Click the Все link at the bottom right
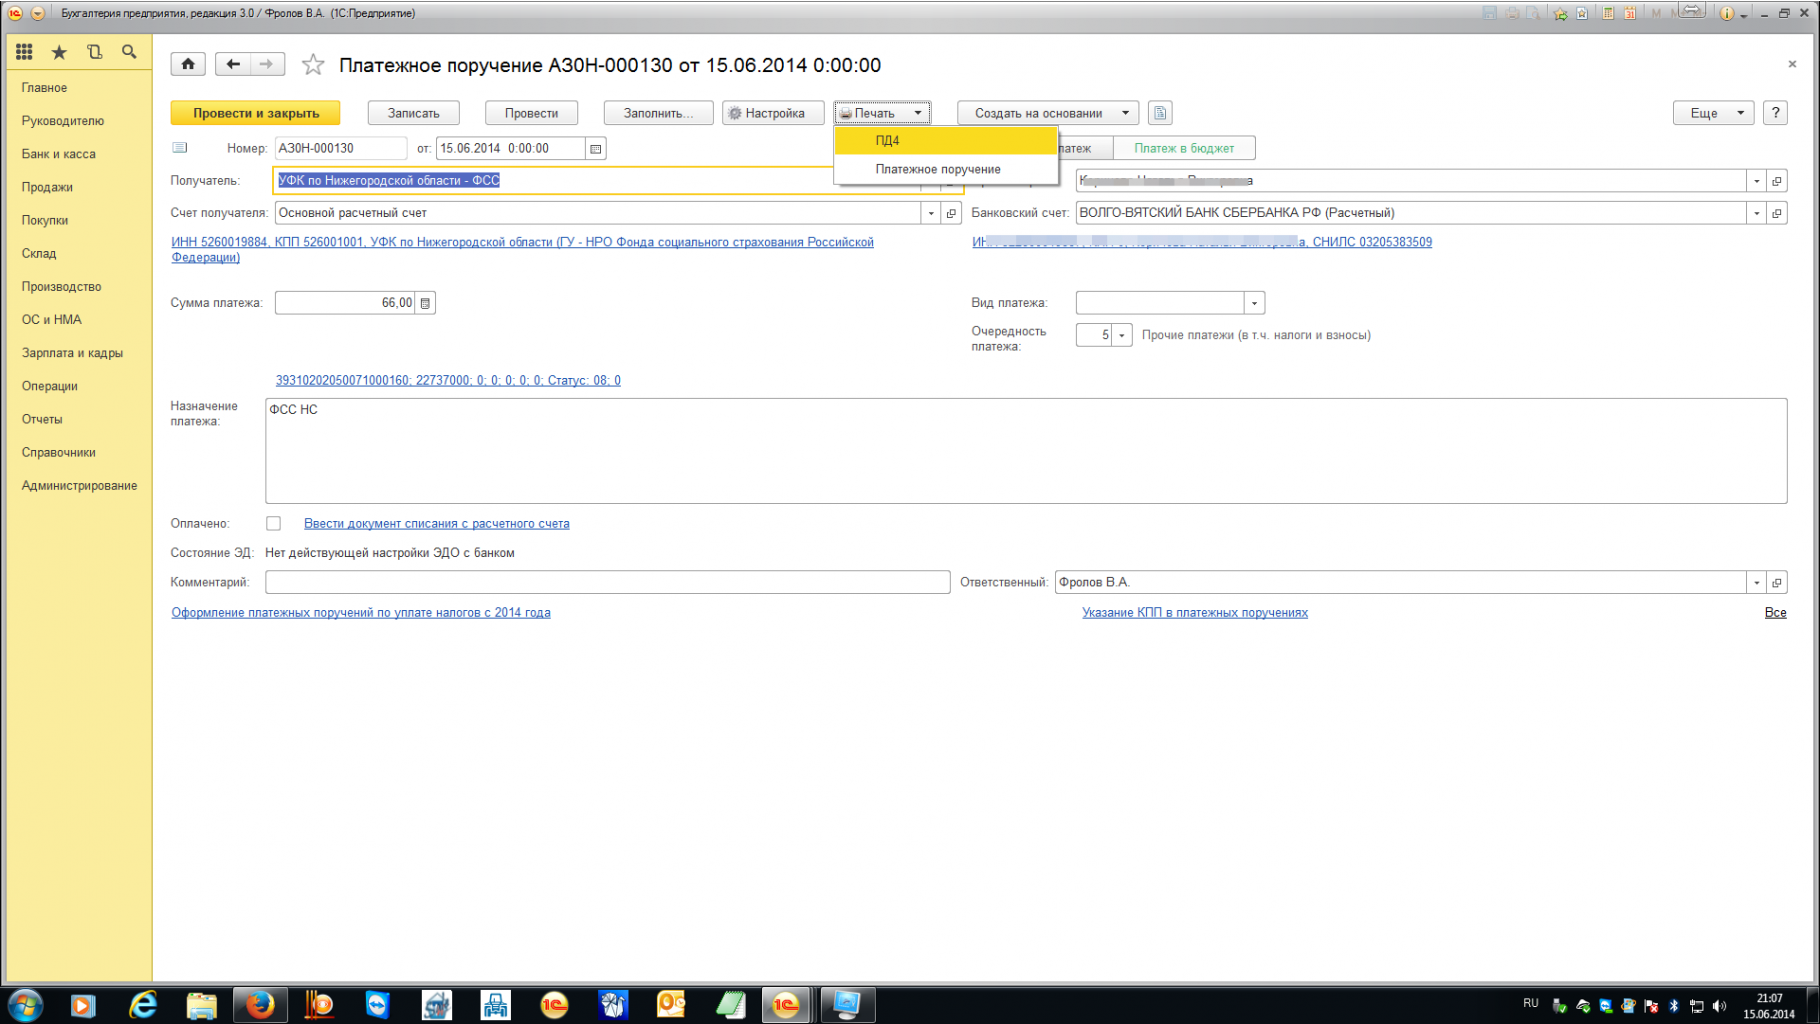Image resolution: width=1820 pixels, height=1024 pixels. 1775,613
